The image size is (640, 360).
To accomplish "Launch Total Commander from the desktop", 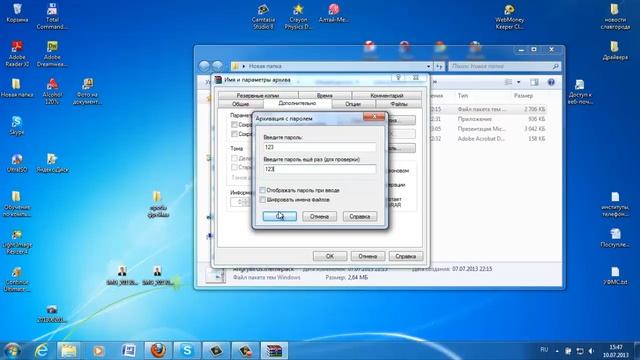I will point(52,16).
